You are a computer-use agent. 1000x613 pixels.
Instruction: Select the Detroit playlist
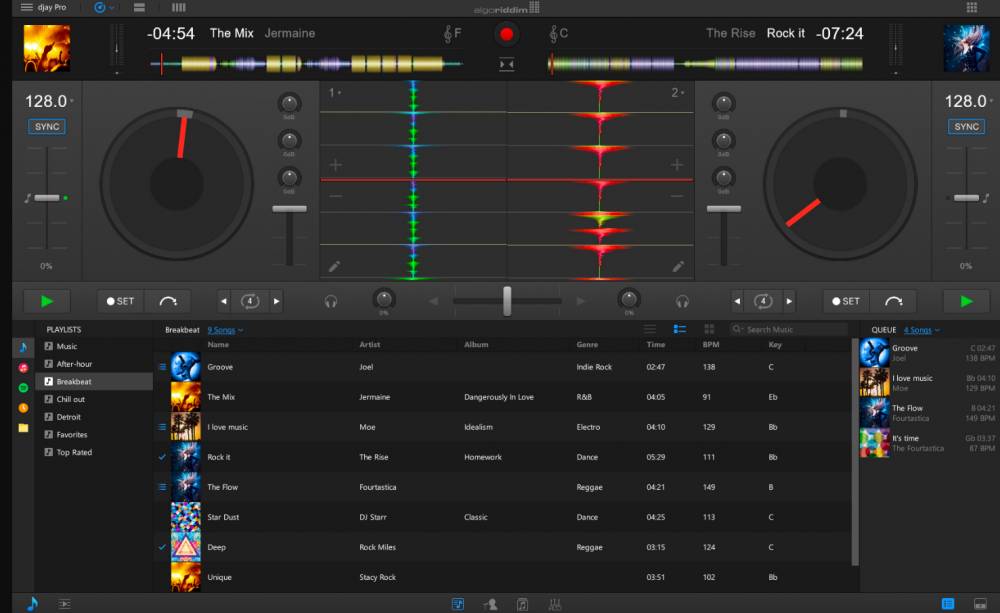pos(69,417)
